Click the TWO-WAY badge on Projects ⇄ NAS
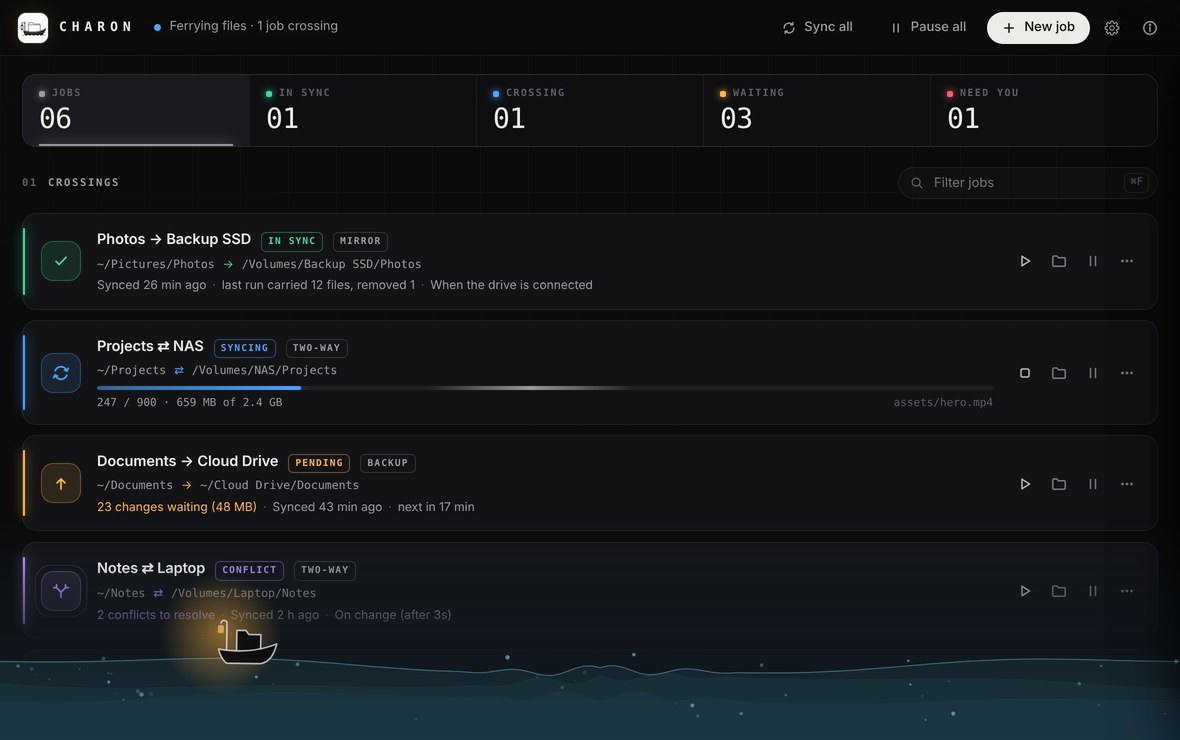Viewport: 1180px width, 740px height. coord(316,348)
